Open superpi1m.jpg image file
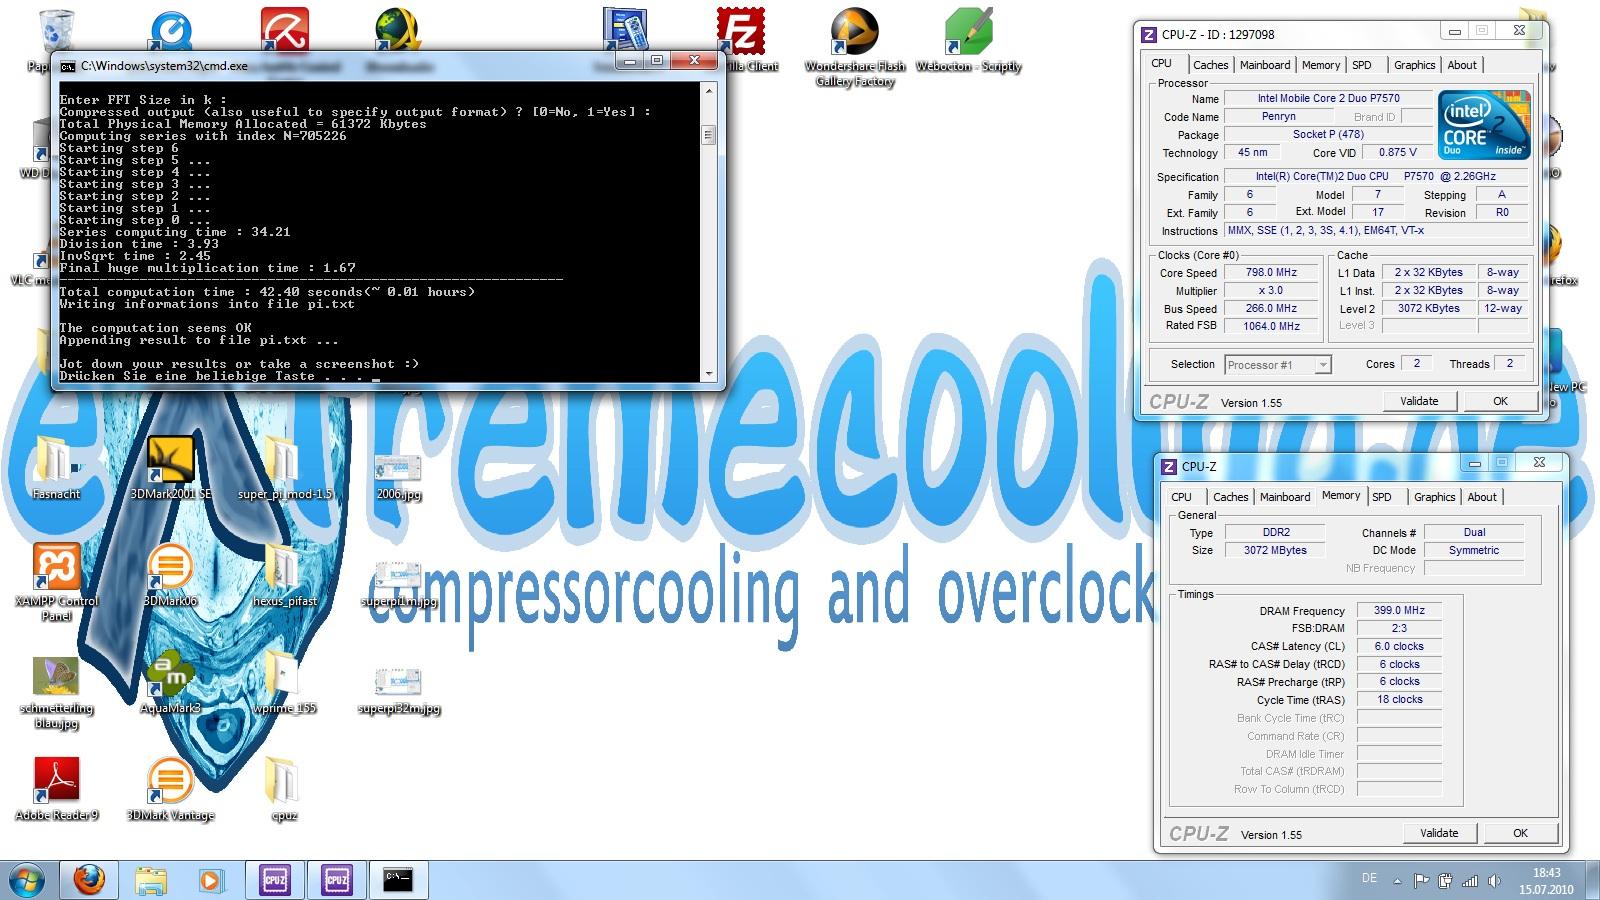This screenshot has width=1600, height=900. pyautogui.click(x=398, y=584)
